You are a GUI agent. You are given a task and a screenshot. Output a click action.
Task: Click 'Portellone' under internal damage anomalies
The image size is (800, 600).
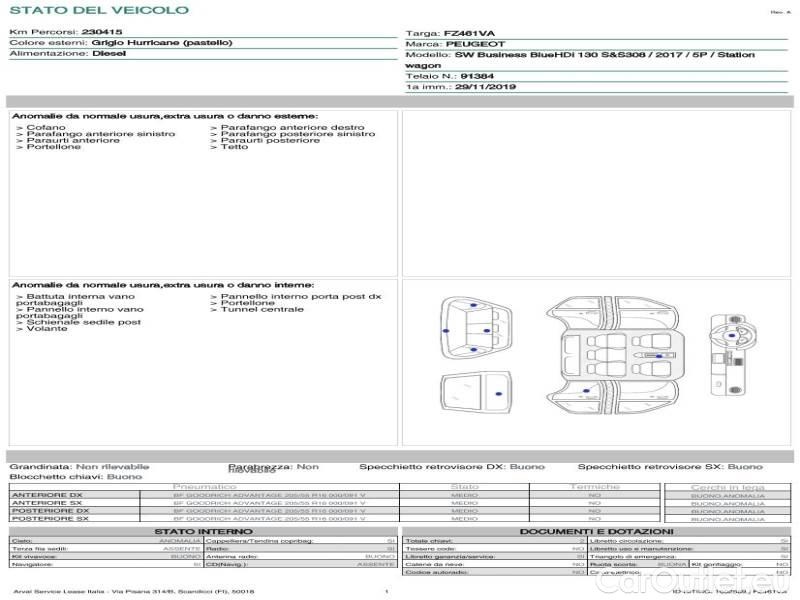[x=242, y=303]
